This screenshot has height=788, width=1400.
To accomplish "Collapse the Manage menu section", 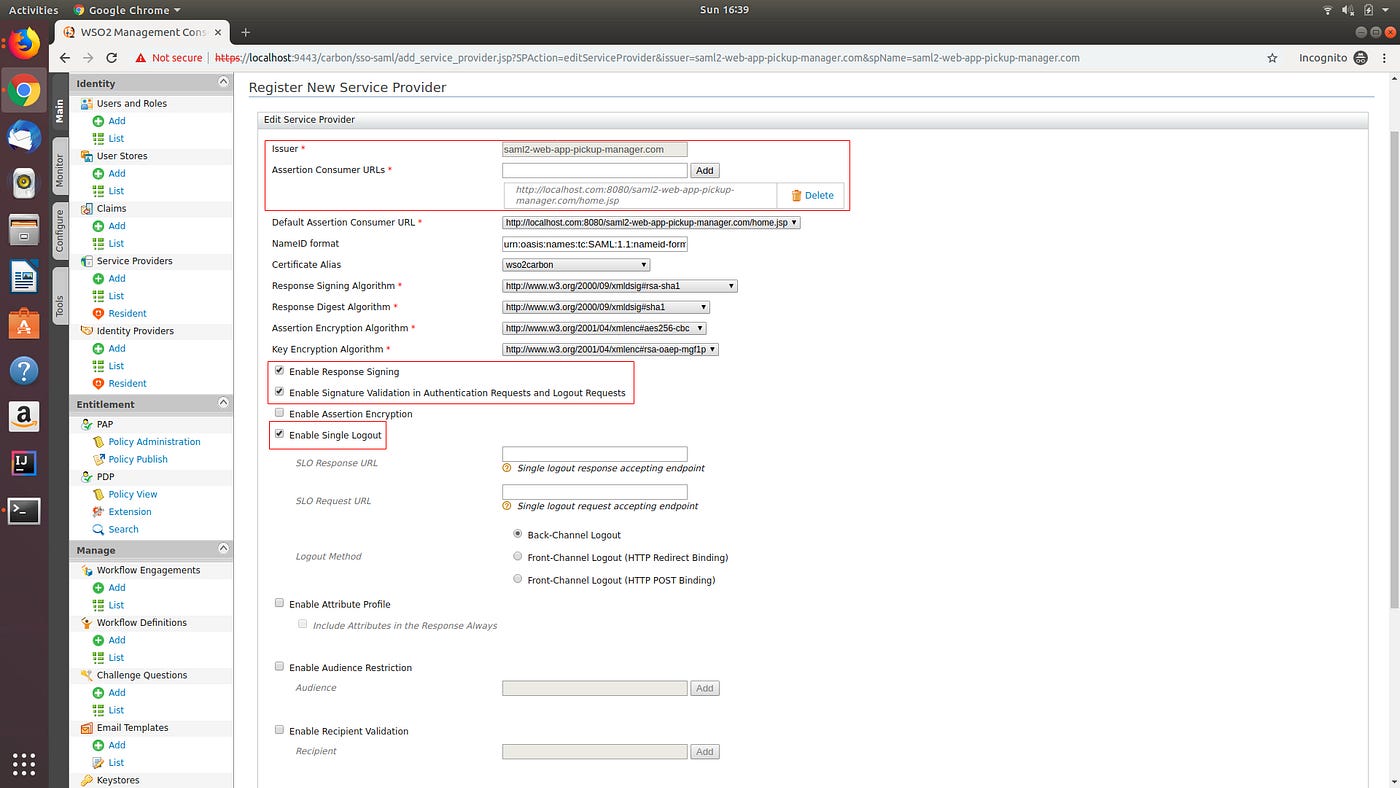I will click(223, 549).
